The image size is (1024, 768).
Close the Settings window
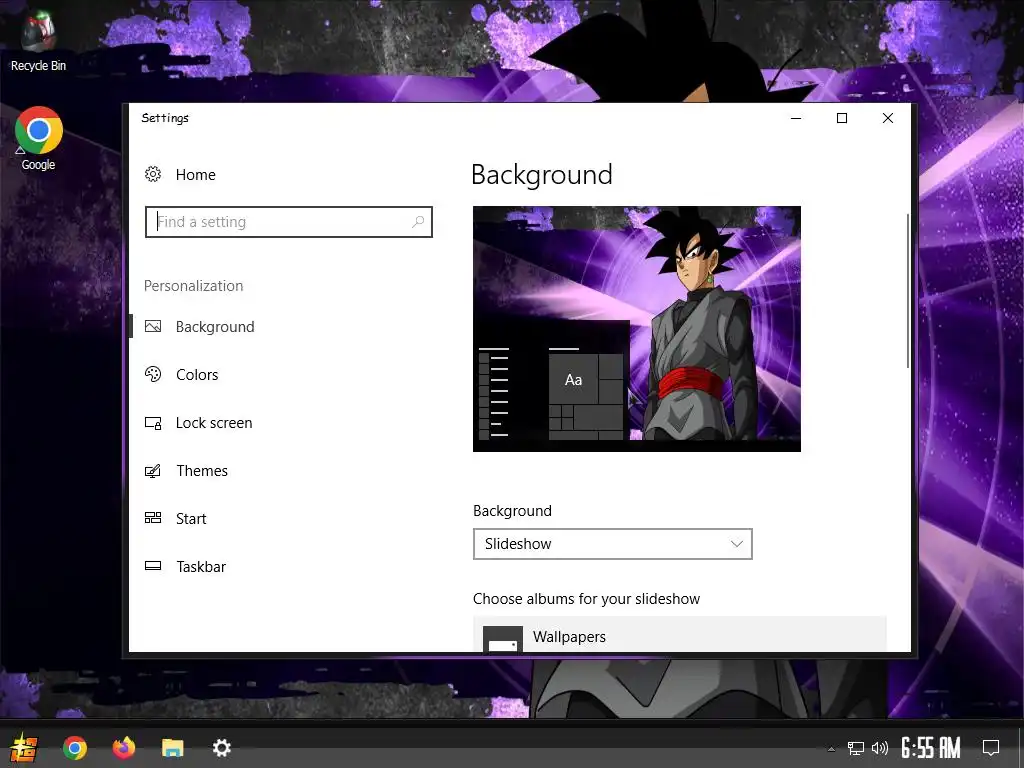(x=888, y=118)
